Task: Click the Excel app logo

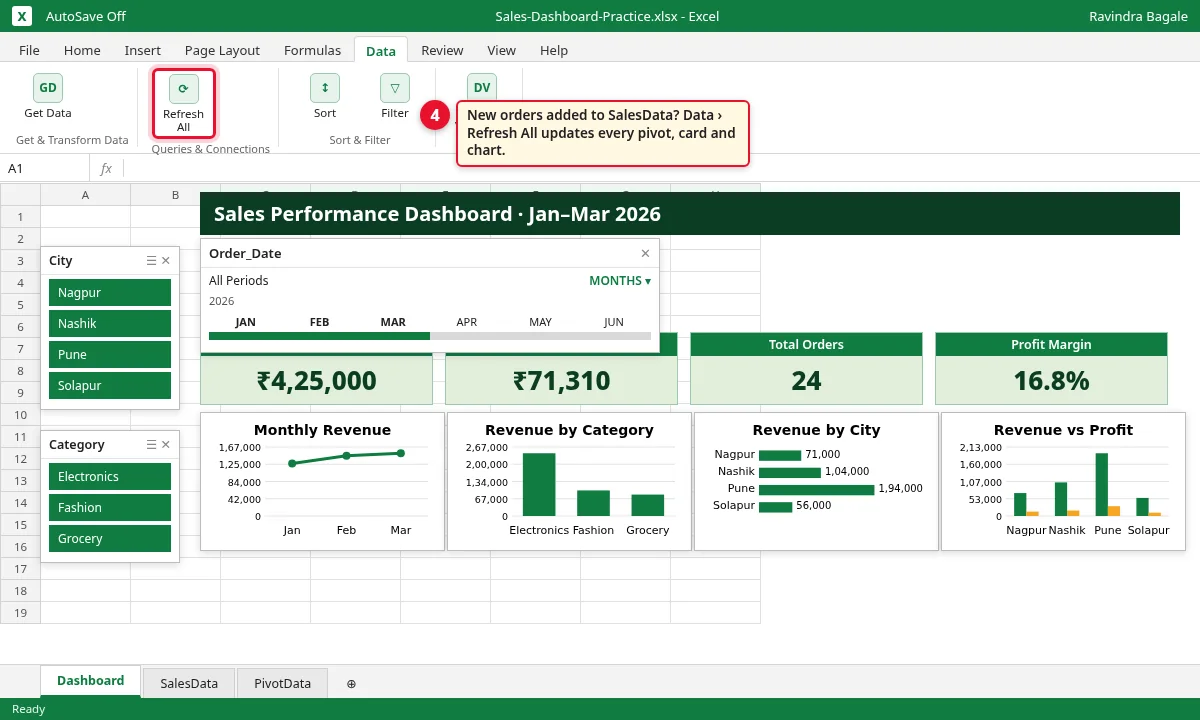Action: 22,16
